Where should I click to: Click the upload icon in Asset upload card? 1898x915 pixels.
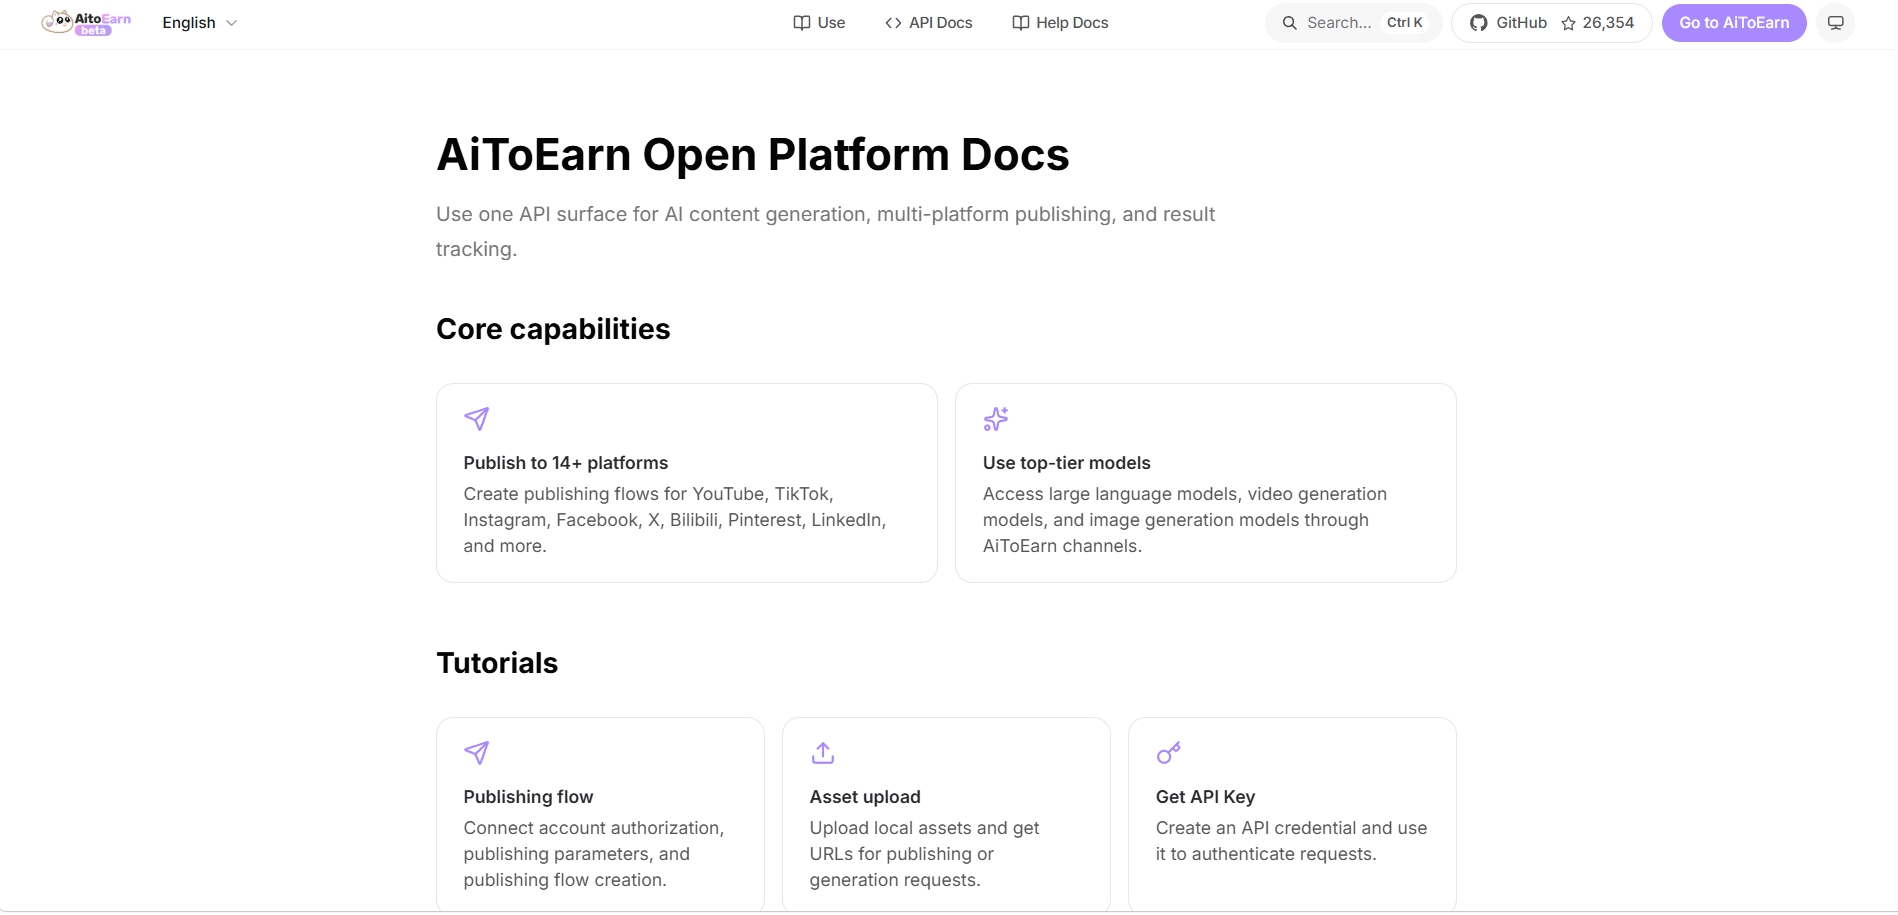pos(823,753)
